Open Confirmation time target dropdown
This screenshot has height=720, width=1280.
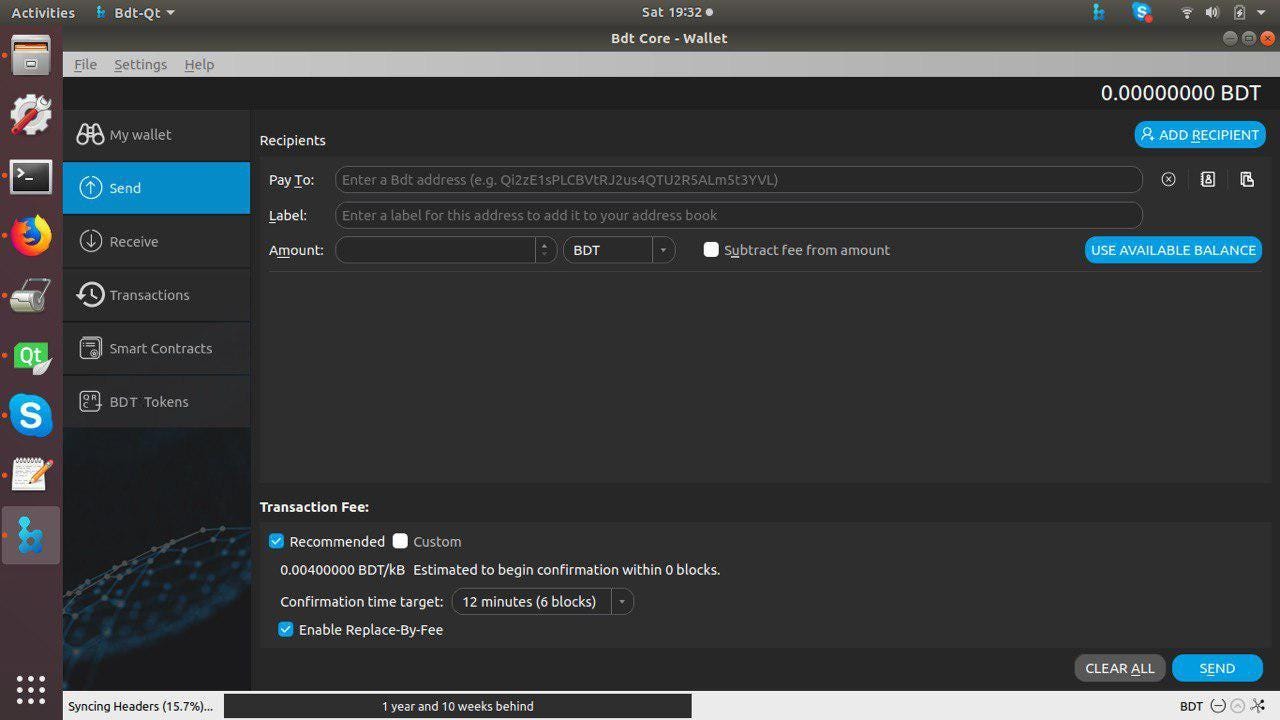click(542, 601)
